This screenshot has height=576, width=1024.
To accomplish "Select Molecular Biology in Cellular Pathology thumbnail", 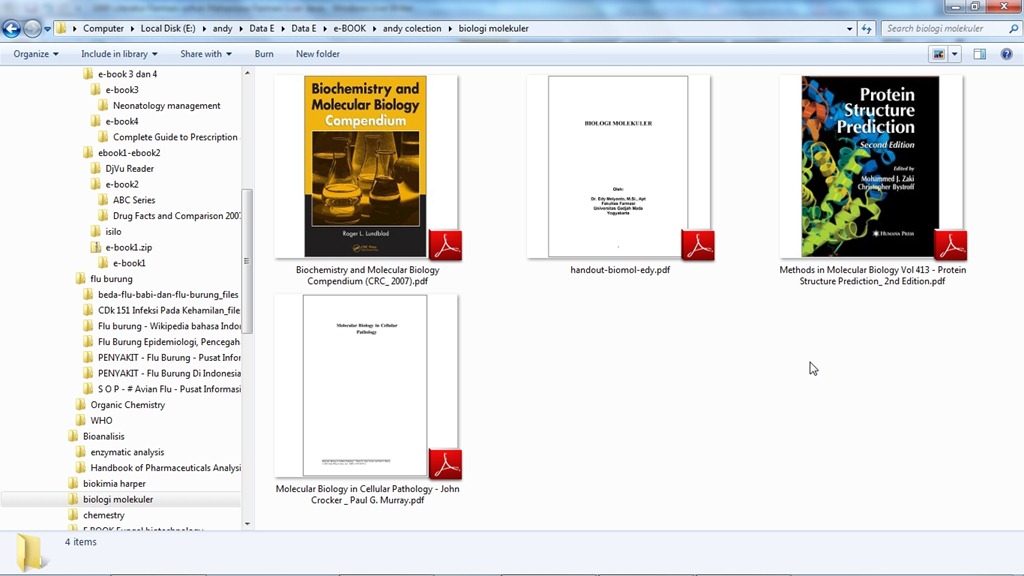I will point(365,385).
